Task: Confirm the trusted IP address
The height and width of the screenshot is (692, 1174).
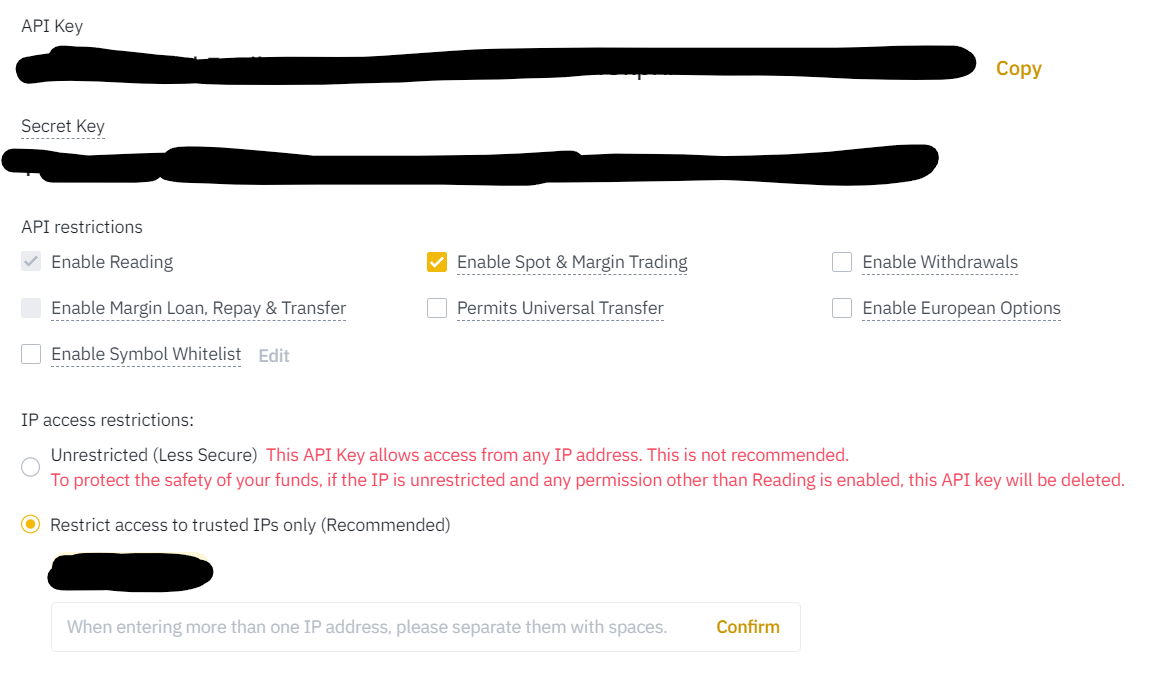Action: point(747,626)
